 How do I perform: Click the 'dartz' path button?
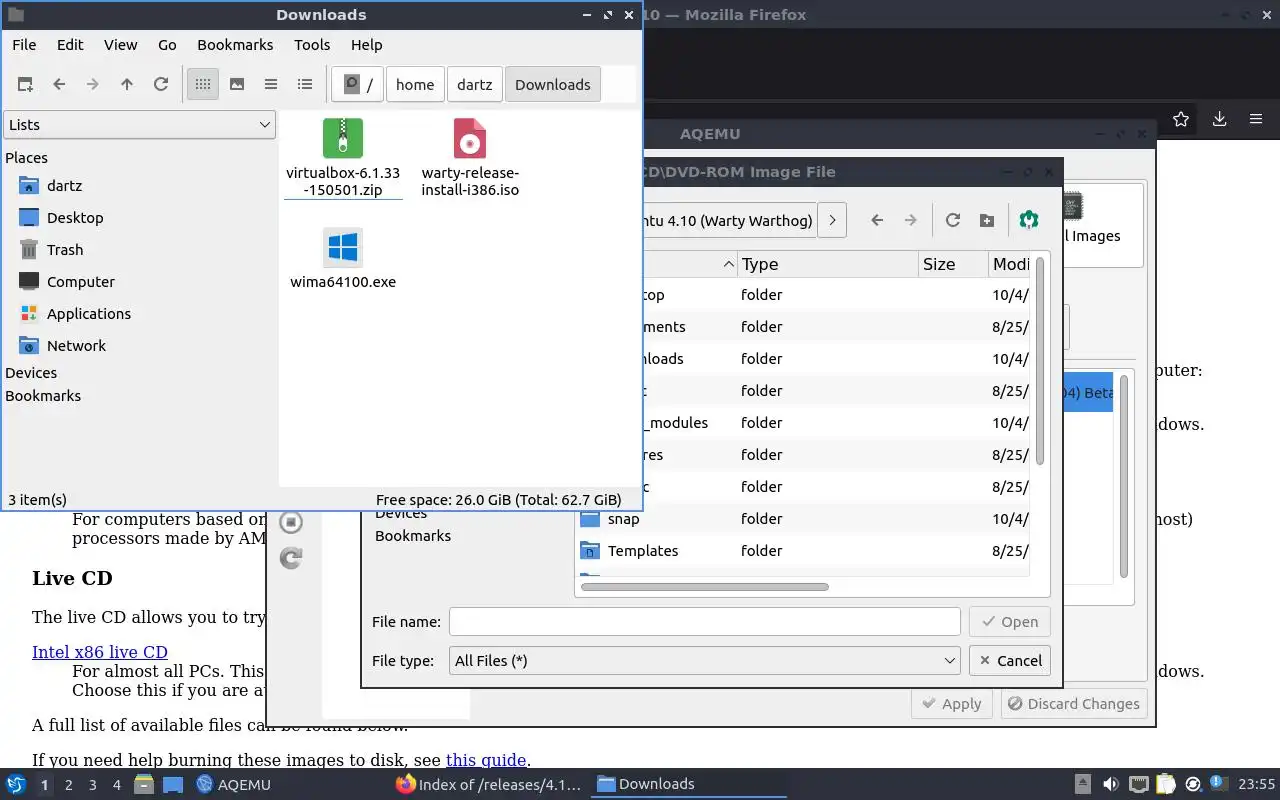tap(475, 85)
